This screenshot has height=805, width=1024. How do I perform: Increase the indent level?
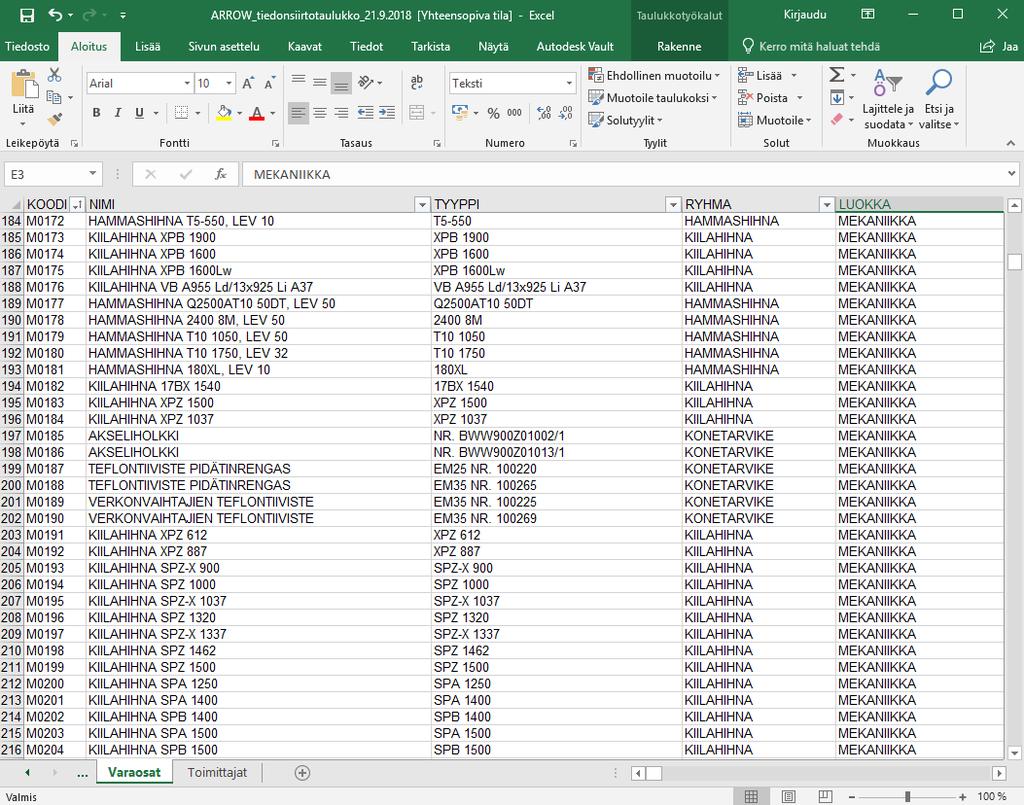click(x=387, y=113)
